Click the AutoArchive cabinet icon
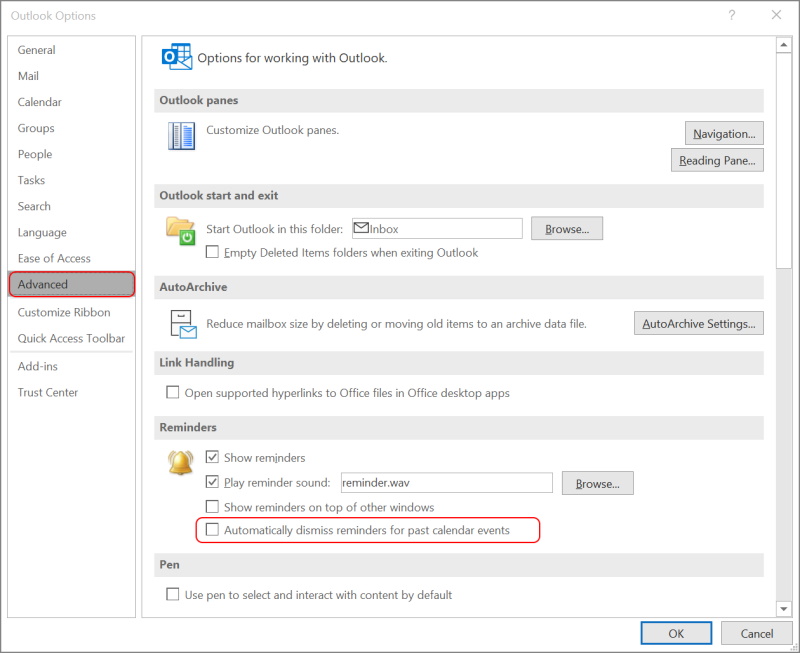800x653 pixels. point(181,324)
